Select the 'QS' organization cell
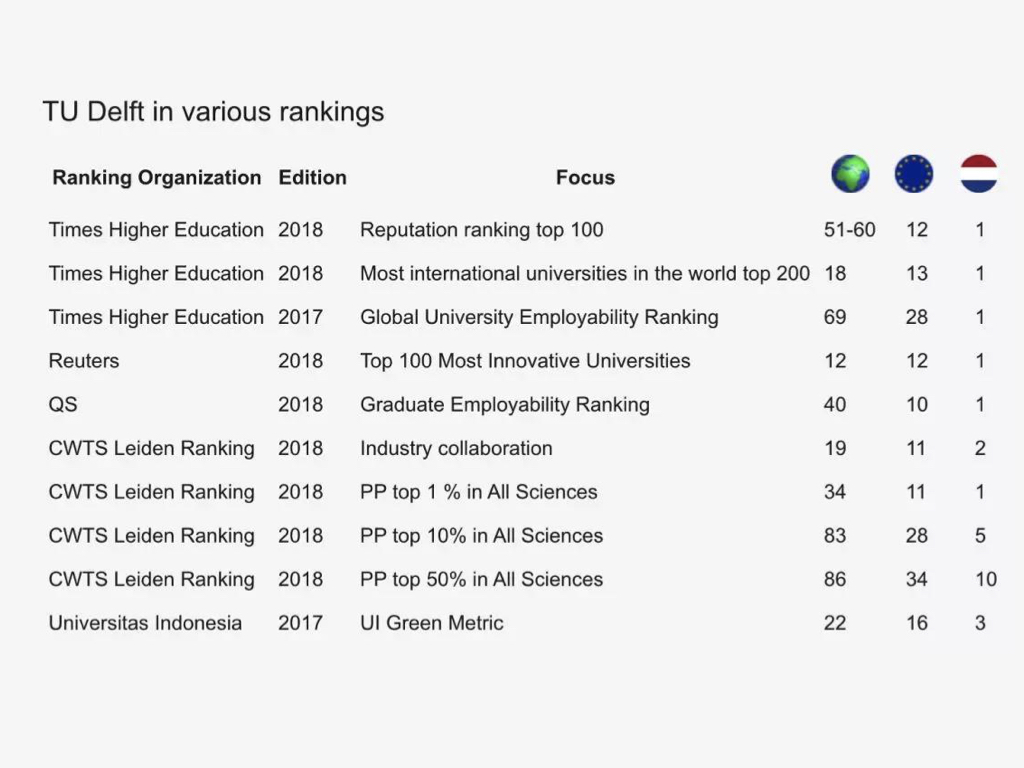 63,405
